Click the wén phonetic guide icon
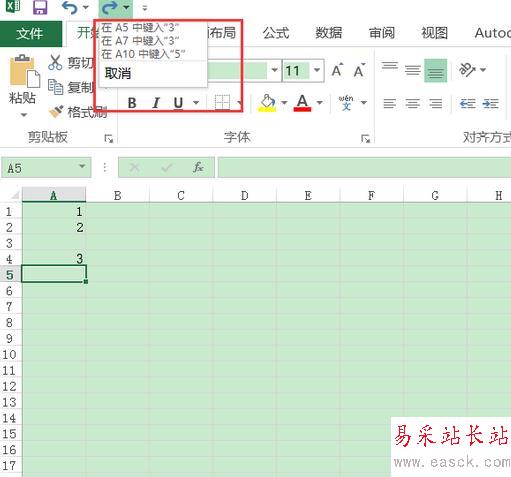 pos(346,103)
